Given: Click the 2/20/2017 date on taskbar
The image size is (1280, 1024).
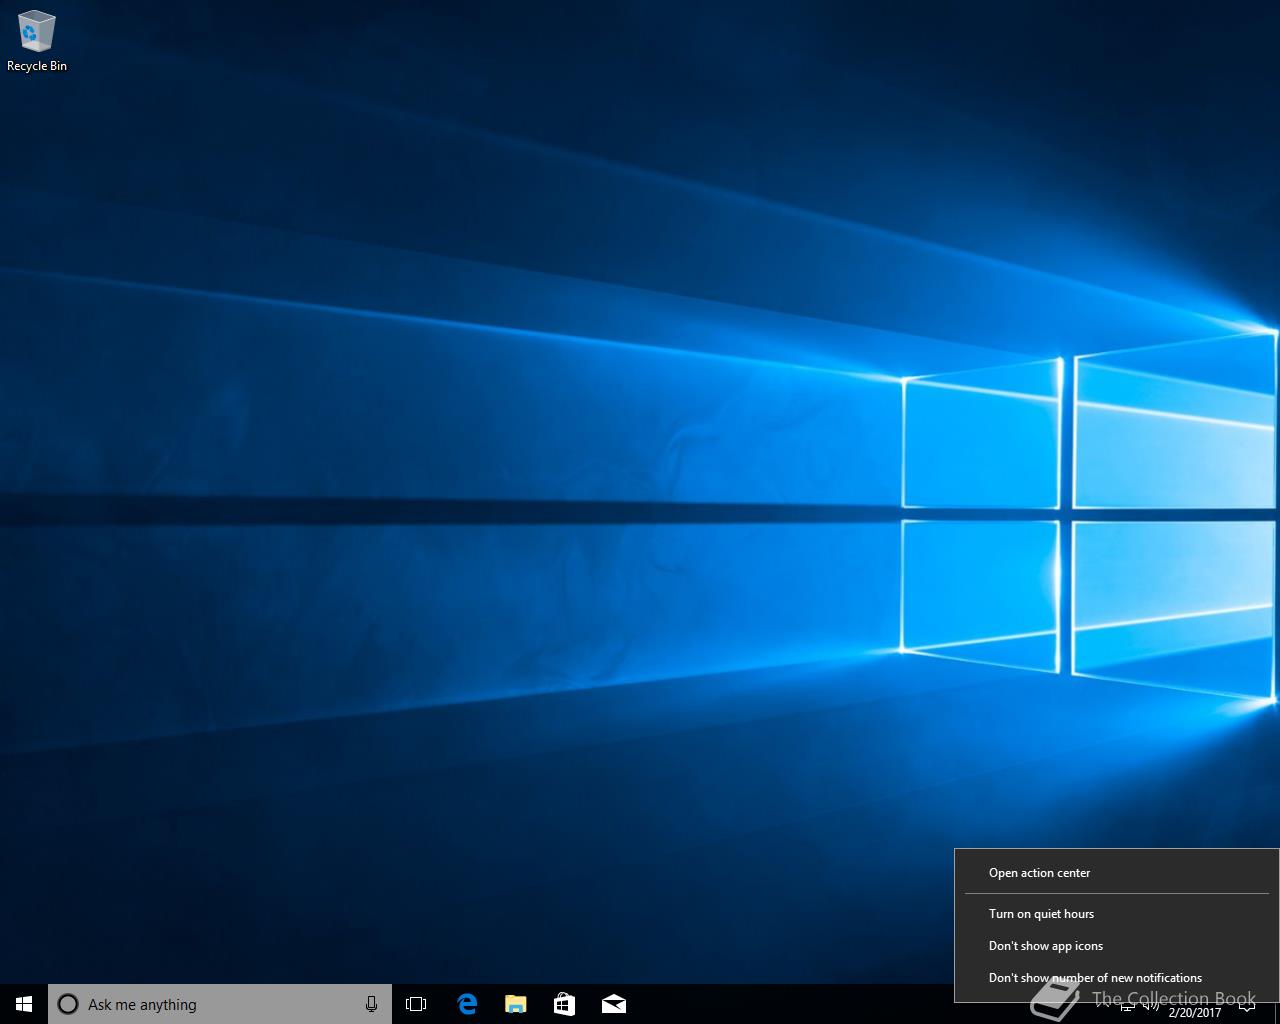Looking at the screenshot, I should point(1195,1013).
